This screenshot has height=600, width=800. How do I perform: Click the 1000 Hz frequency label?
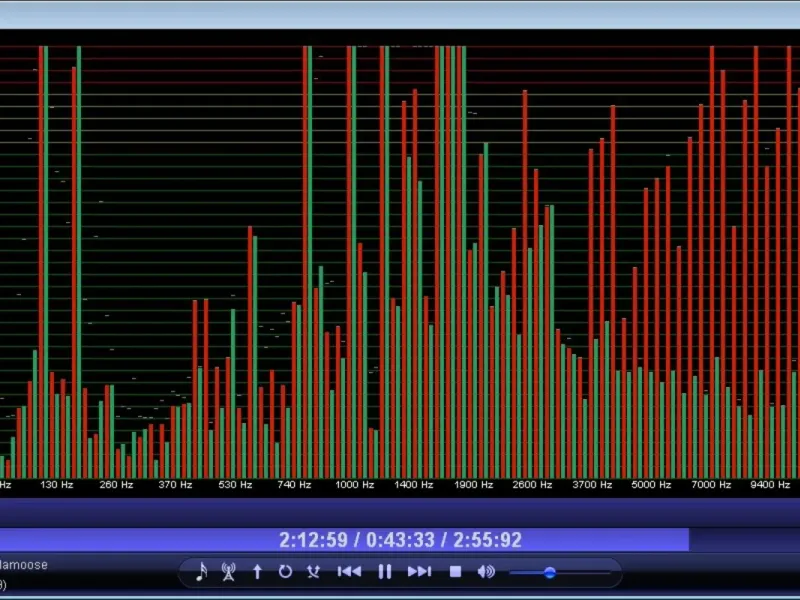(355, 485)
